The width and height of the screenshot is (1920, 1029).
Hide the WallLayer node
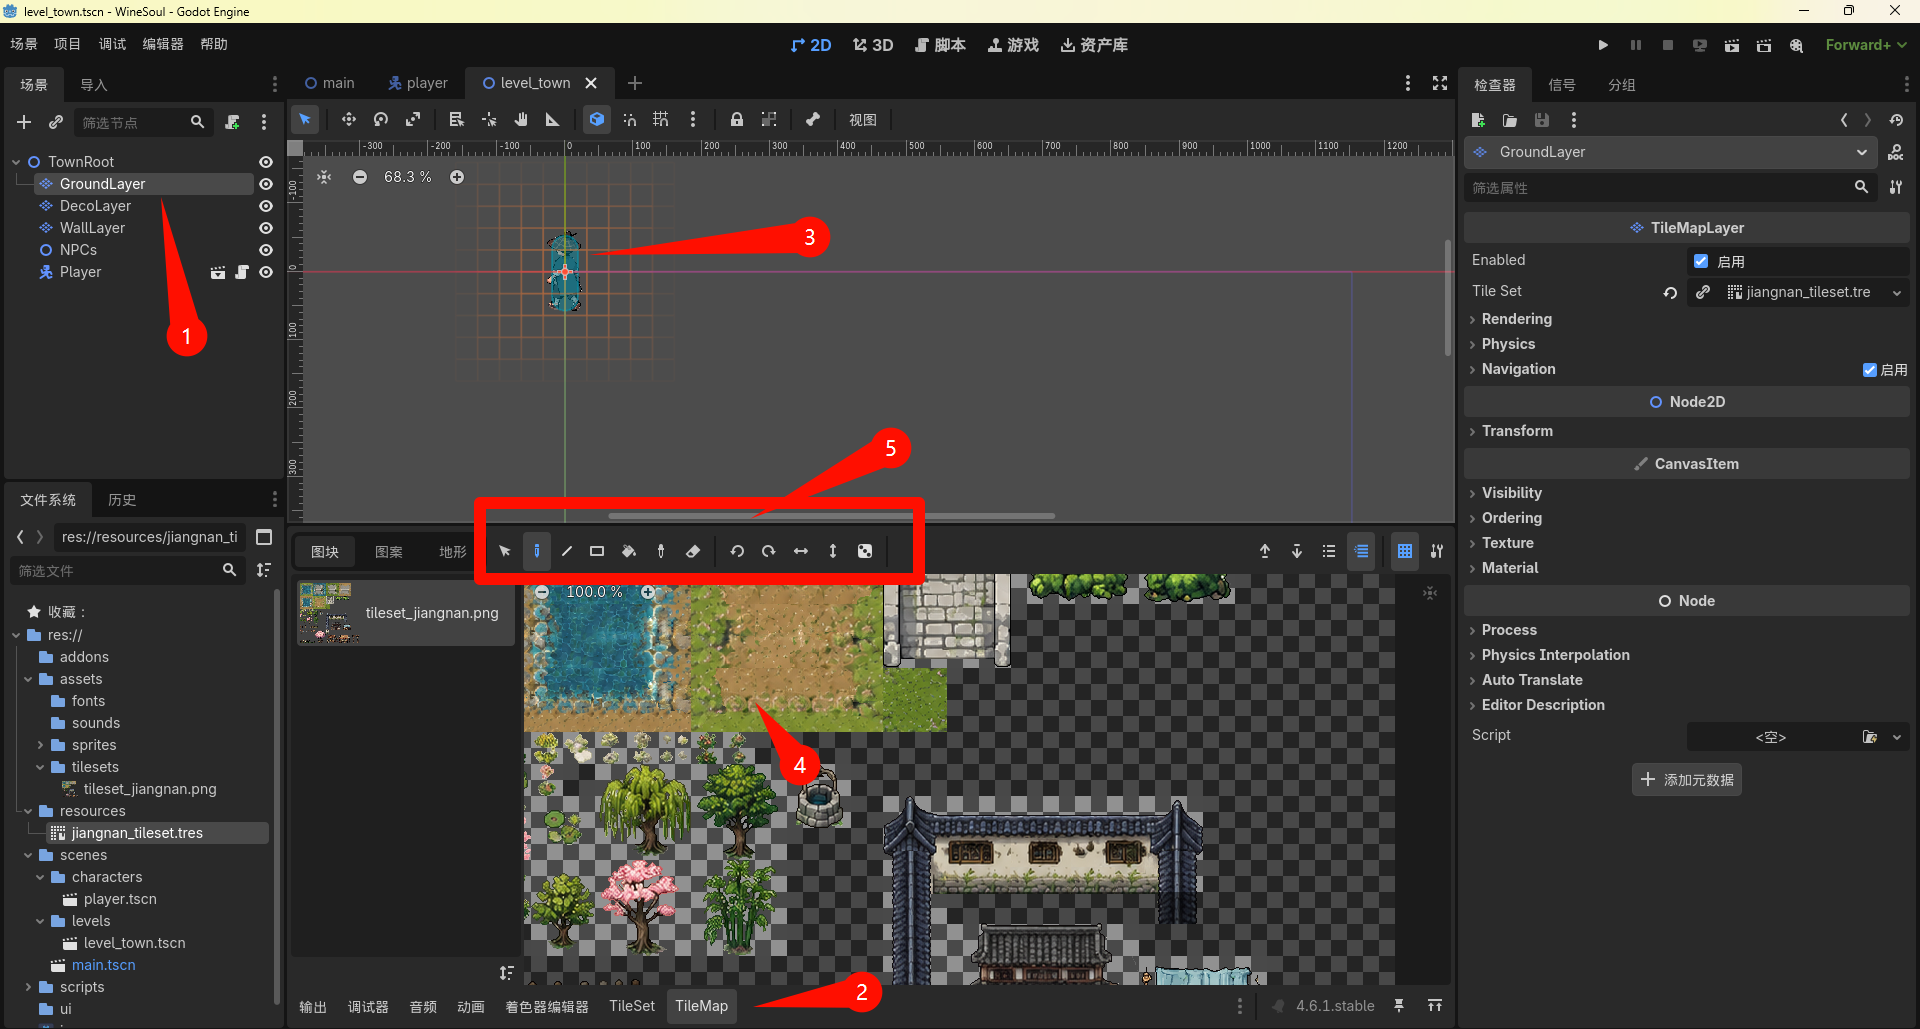tap(266, 228)
